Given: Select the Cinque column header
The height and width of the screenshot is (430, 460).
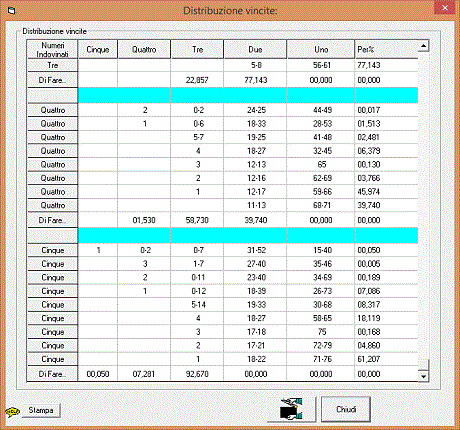Looking at the screenshot, I should click(x=98, y=49).
